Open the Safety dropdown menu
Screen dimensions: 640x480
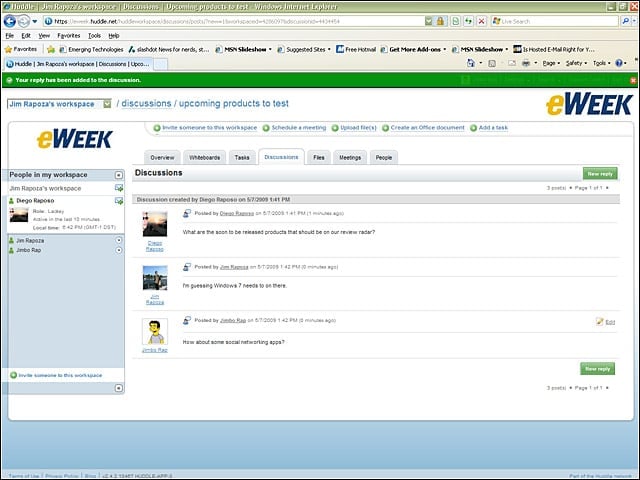[x=576, y=63]
